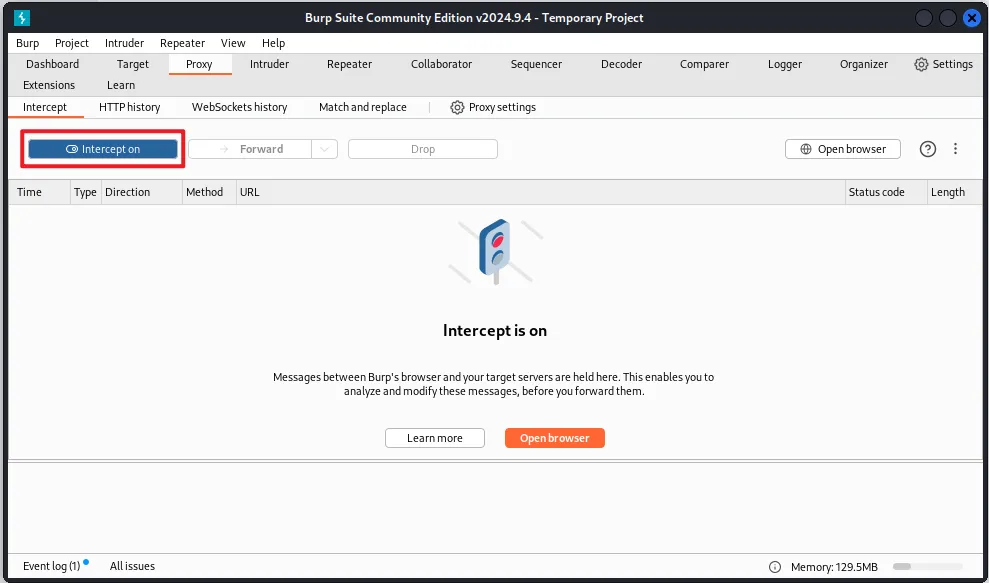The width and height of the screenshot is (989, 583).
Task: Click the 'Intercept is on' heading
Action: [495, 331]
